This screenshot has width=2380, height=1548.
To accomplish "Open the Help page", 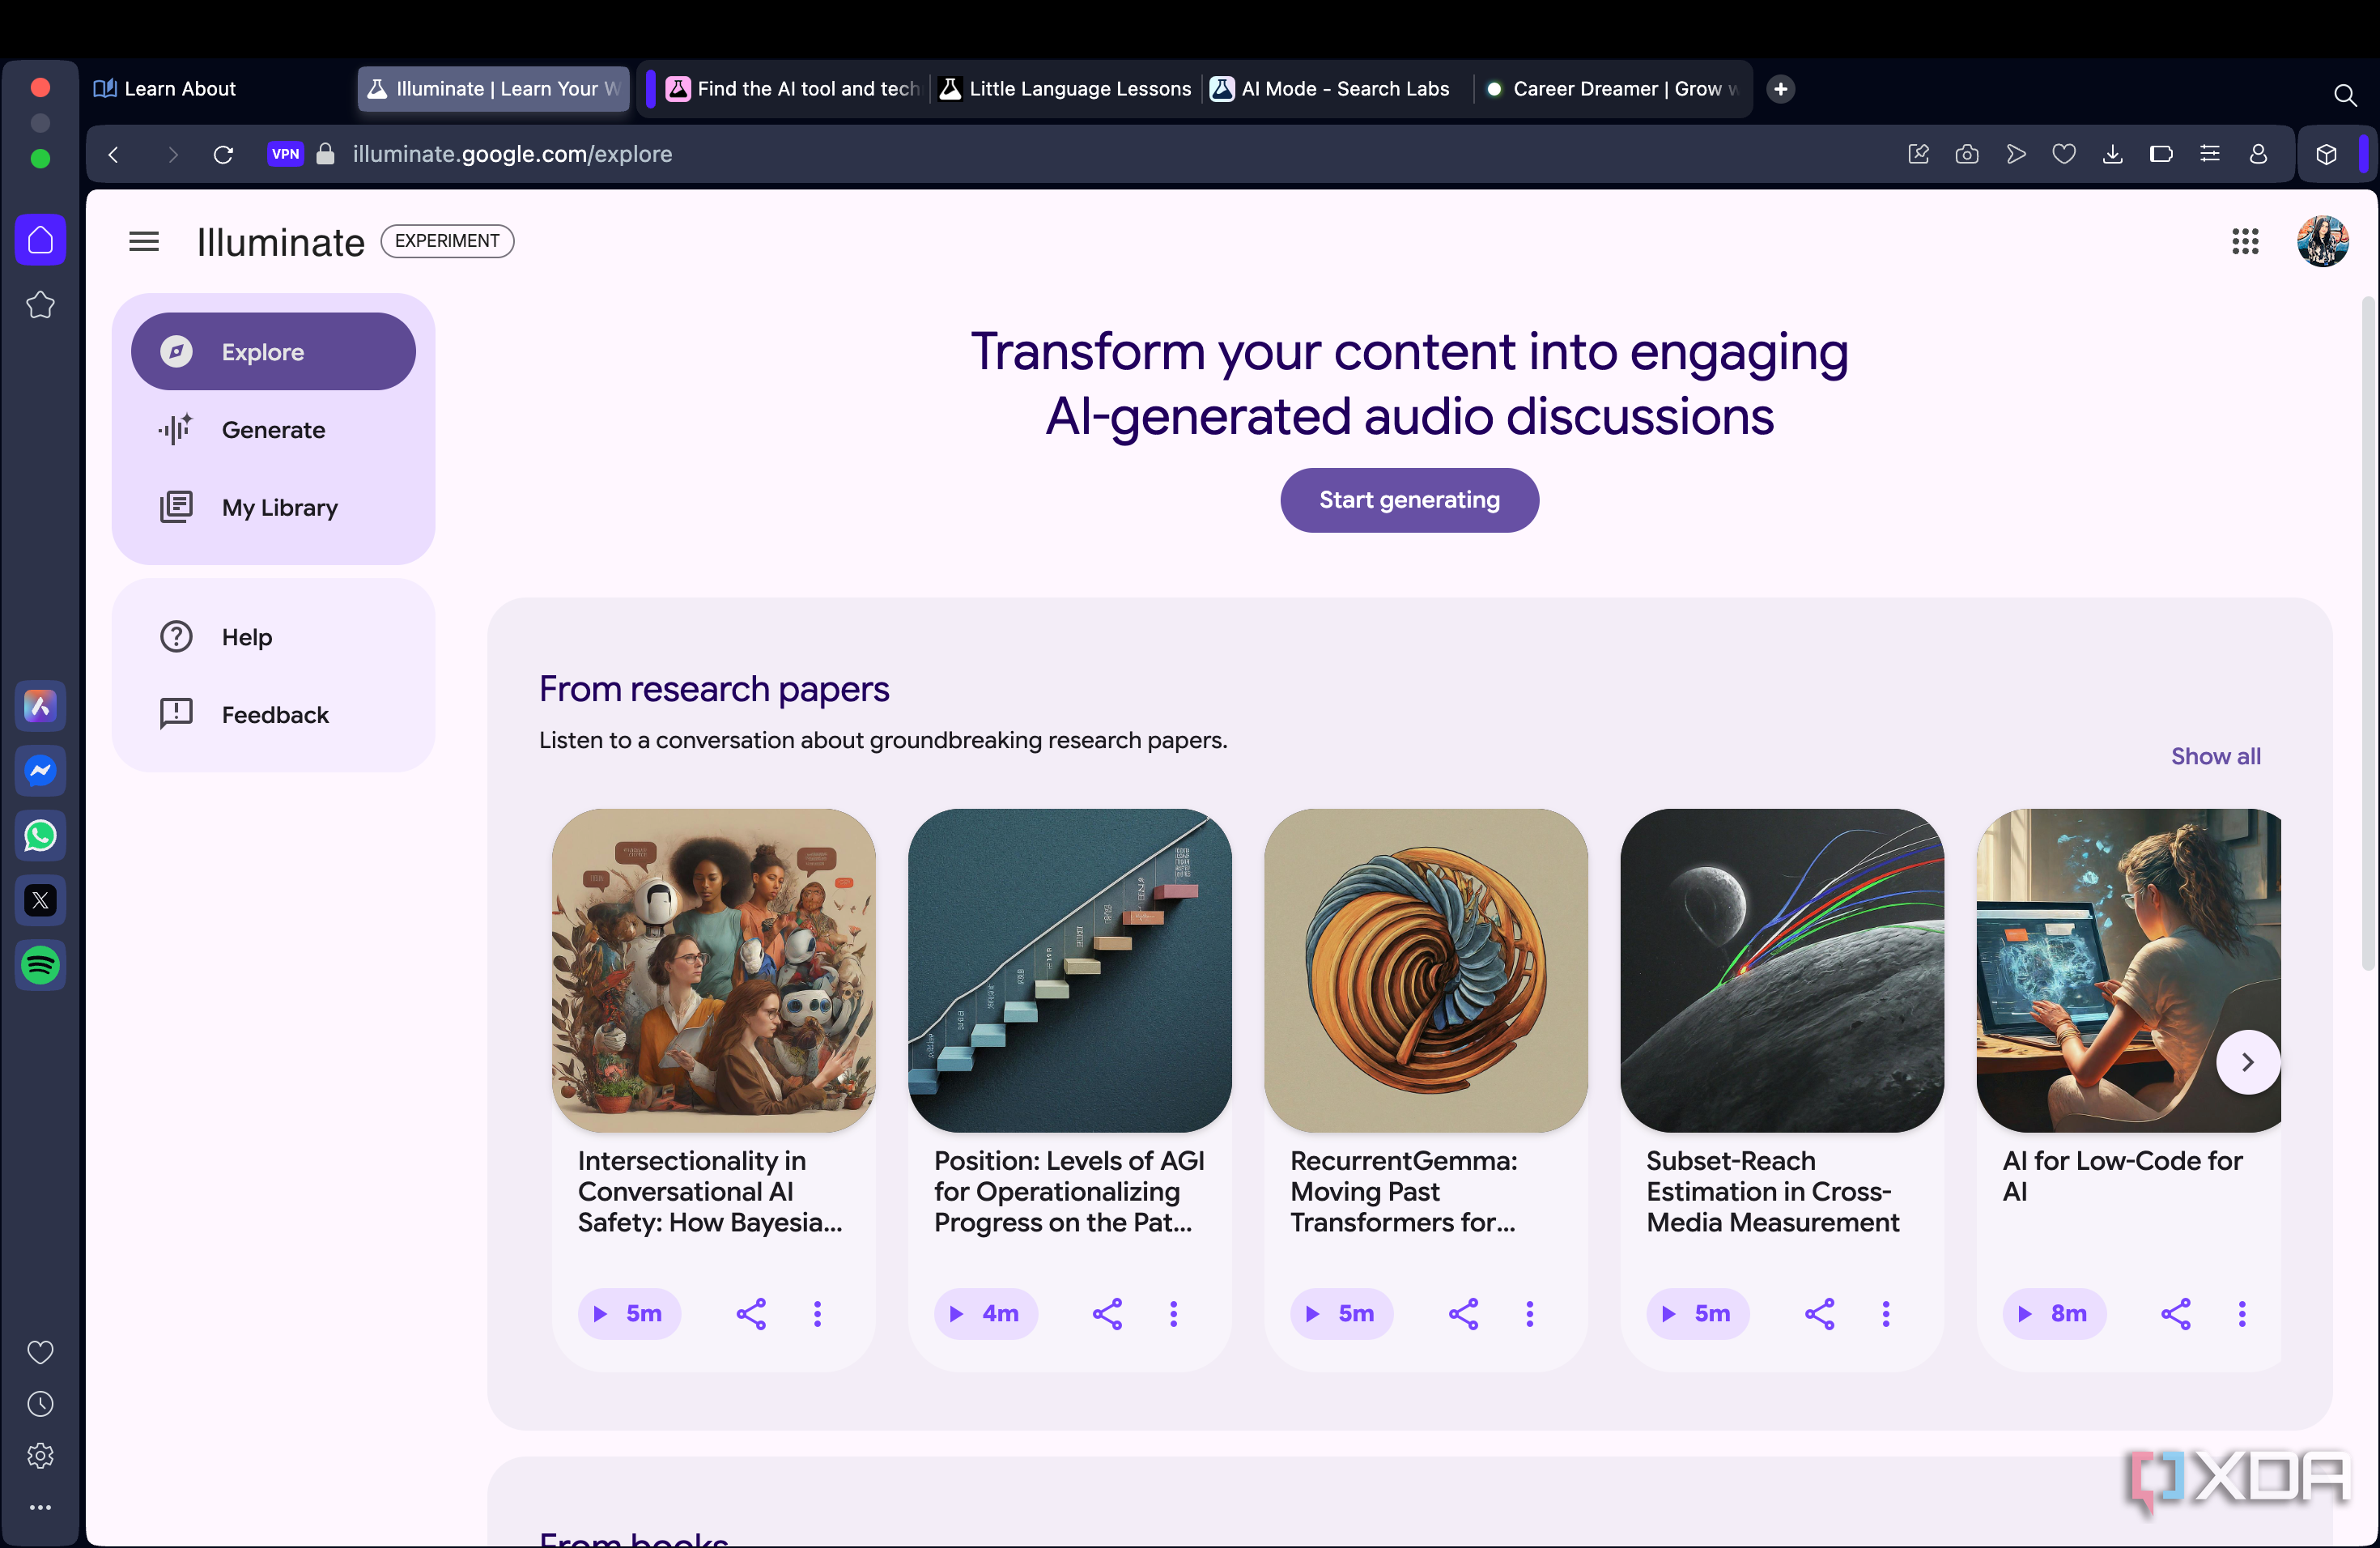I will tap(273, 637).
